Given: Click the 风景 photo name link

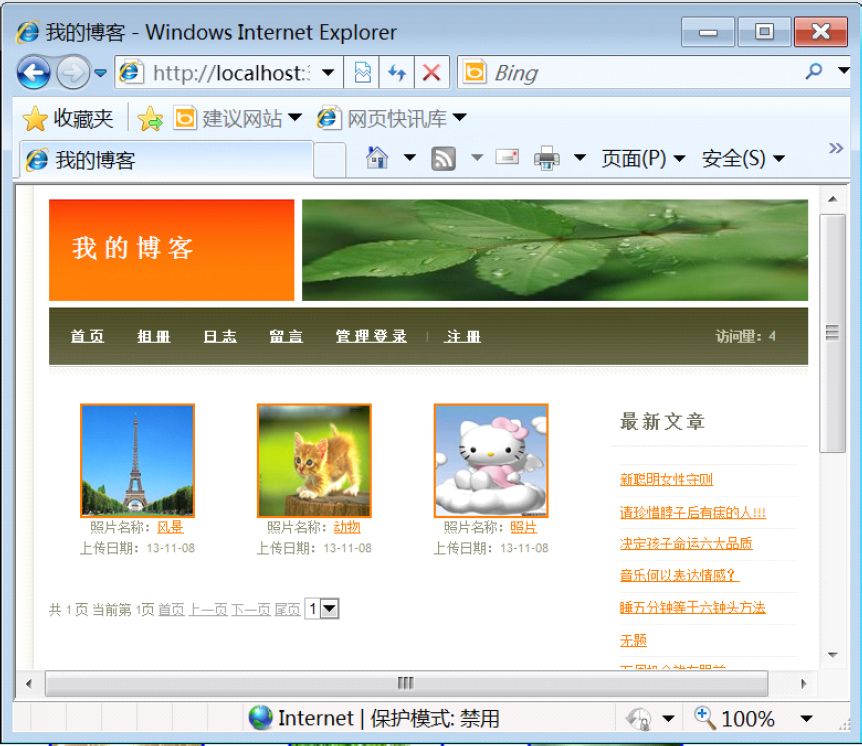Looking at the screenshot, I should pos(170,527).
